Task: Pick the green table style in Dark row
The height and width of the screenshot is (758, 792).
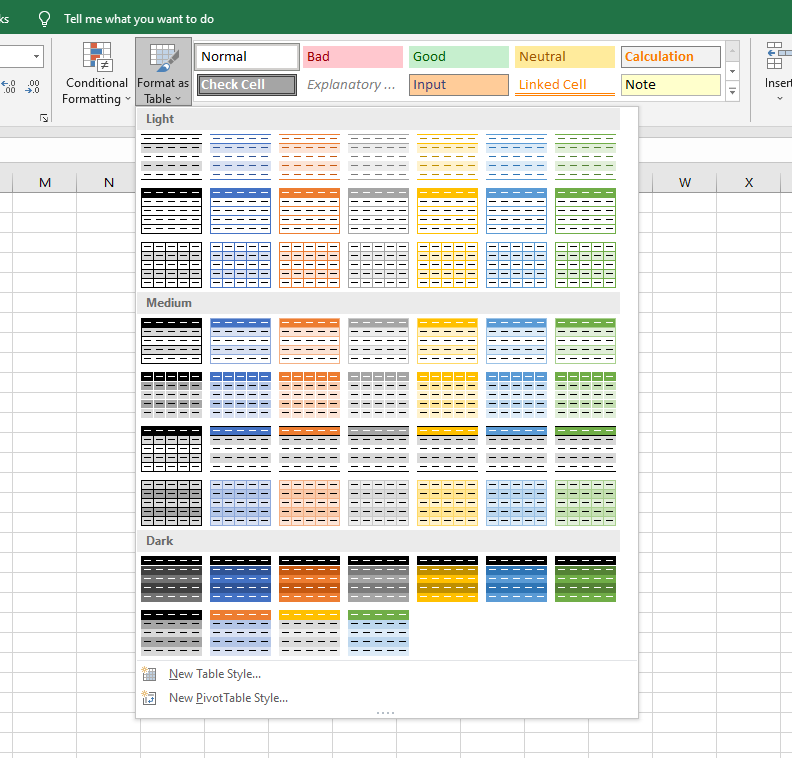Action: pyautogui.click(x=585, y=578)
